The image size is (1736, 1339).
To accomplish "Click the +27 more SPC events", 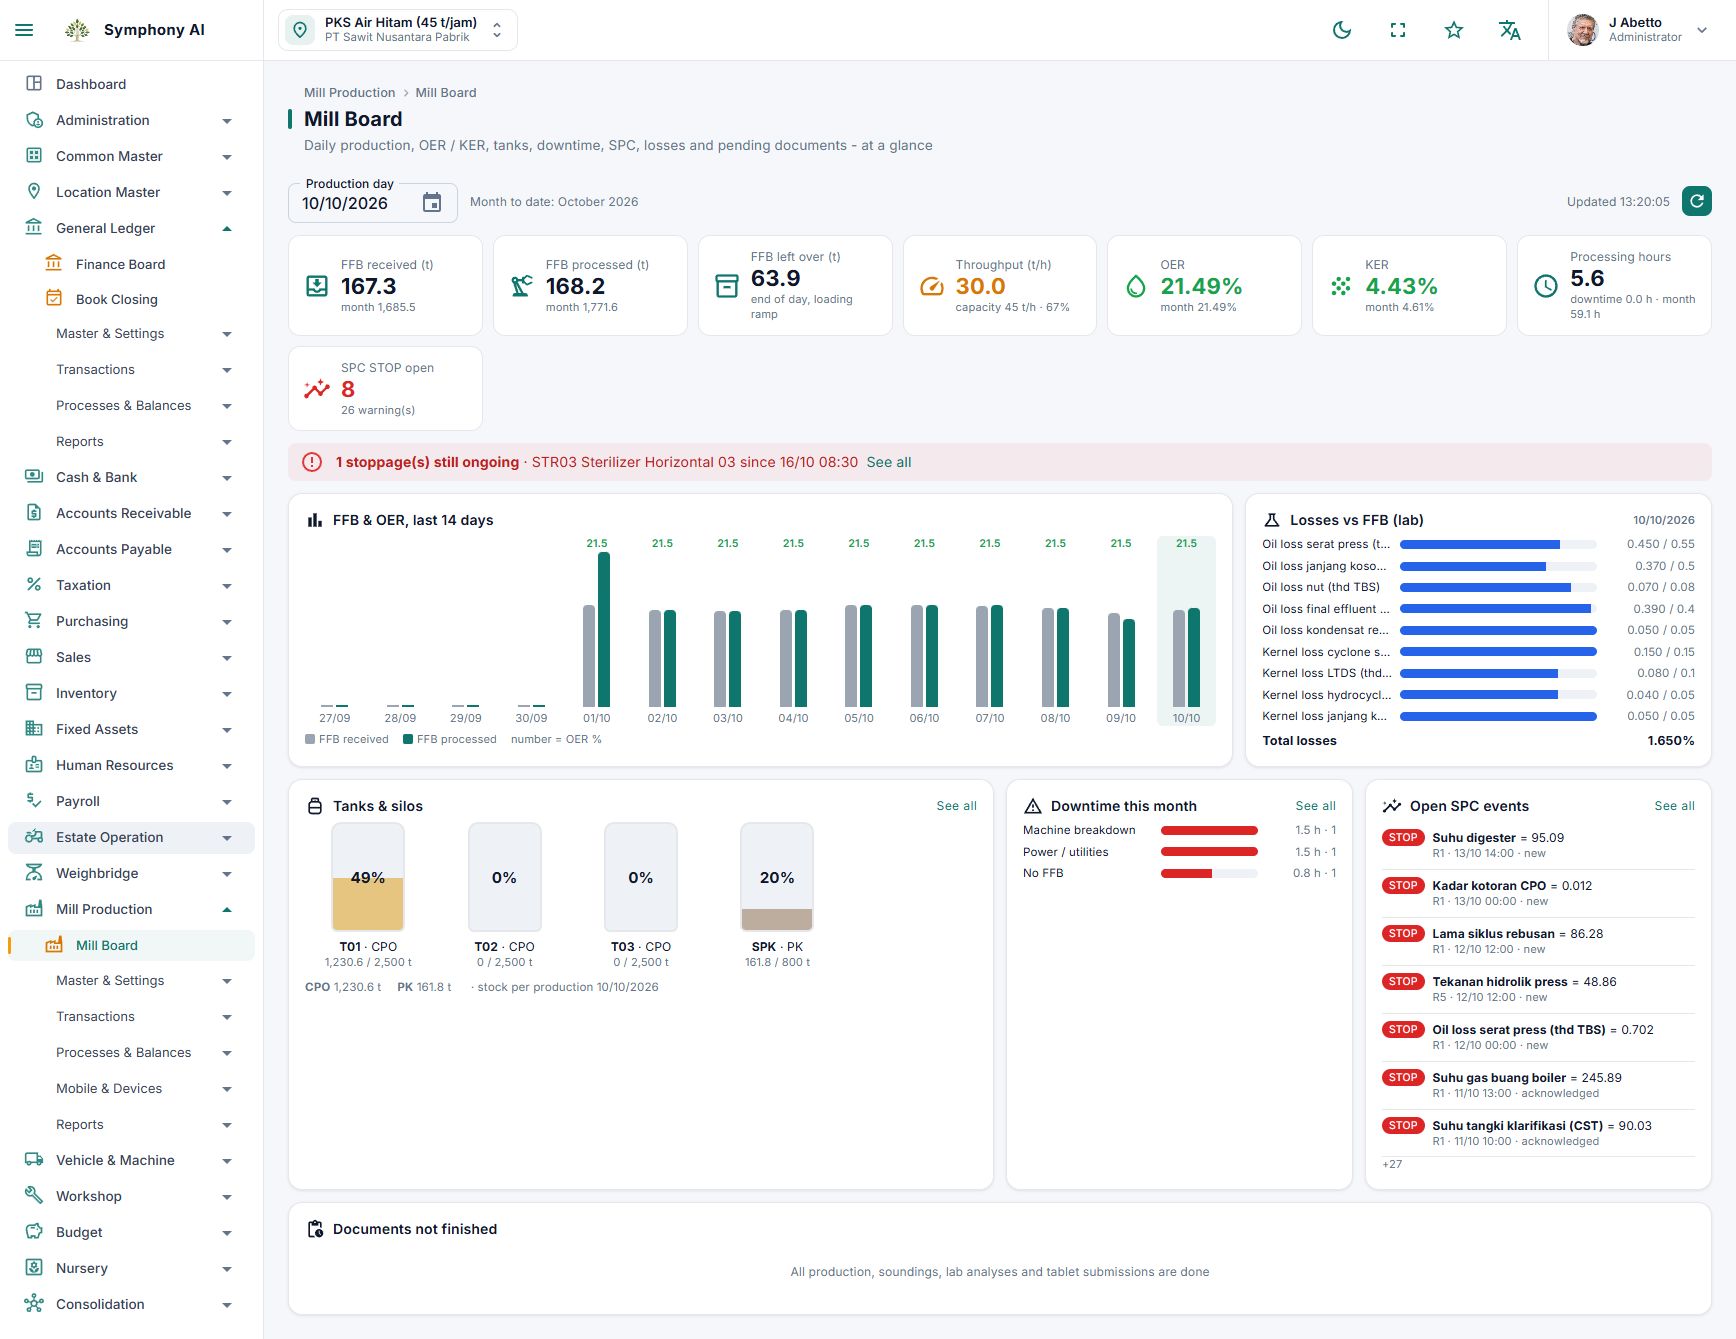I will (x=1392, y=1164).
